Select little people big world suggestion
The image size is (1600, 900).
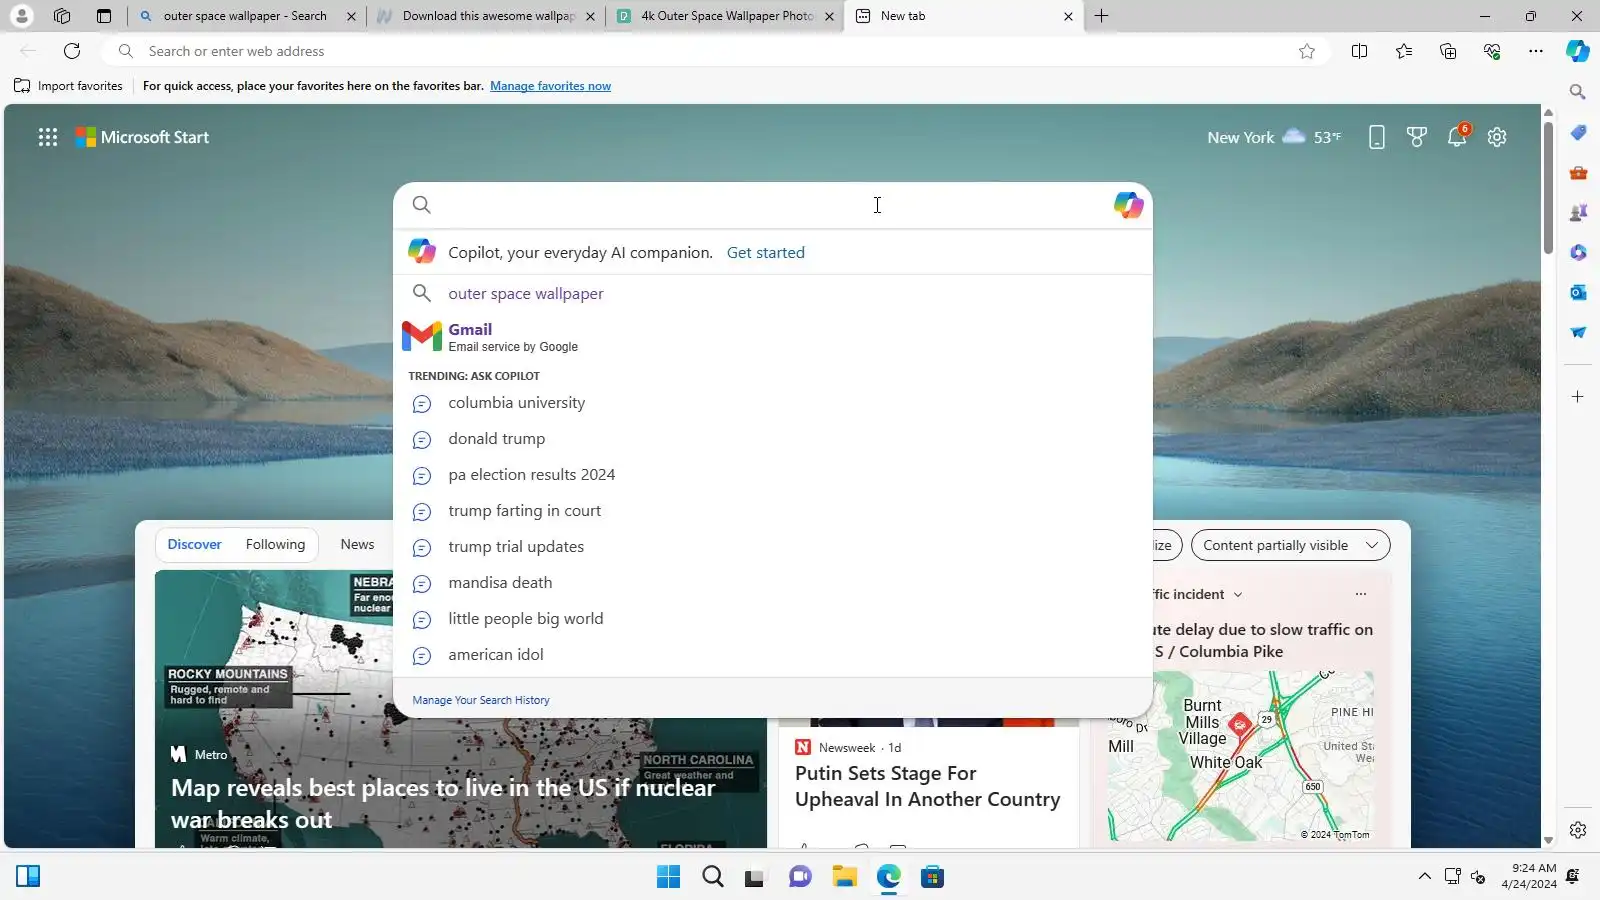coord(772,619)
